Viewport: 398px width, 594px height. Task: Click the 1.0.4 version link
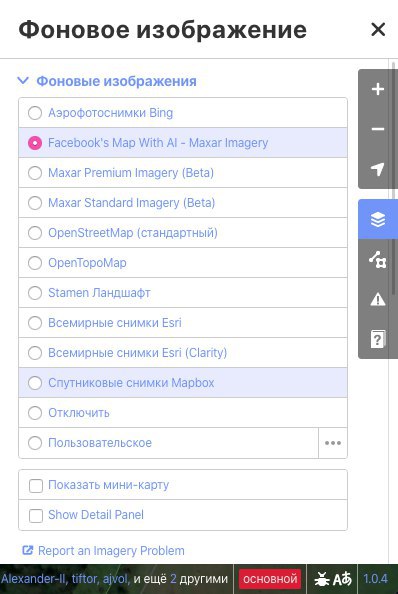(375, 579)
